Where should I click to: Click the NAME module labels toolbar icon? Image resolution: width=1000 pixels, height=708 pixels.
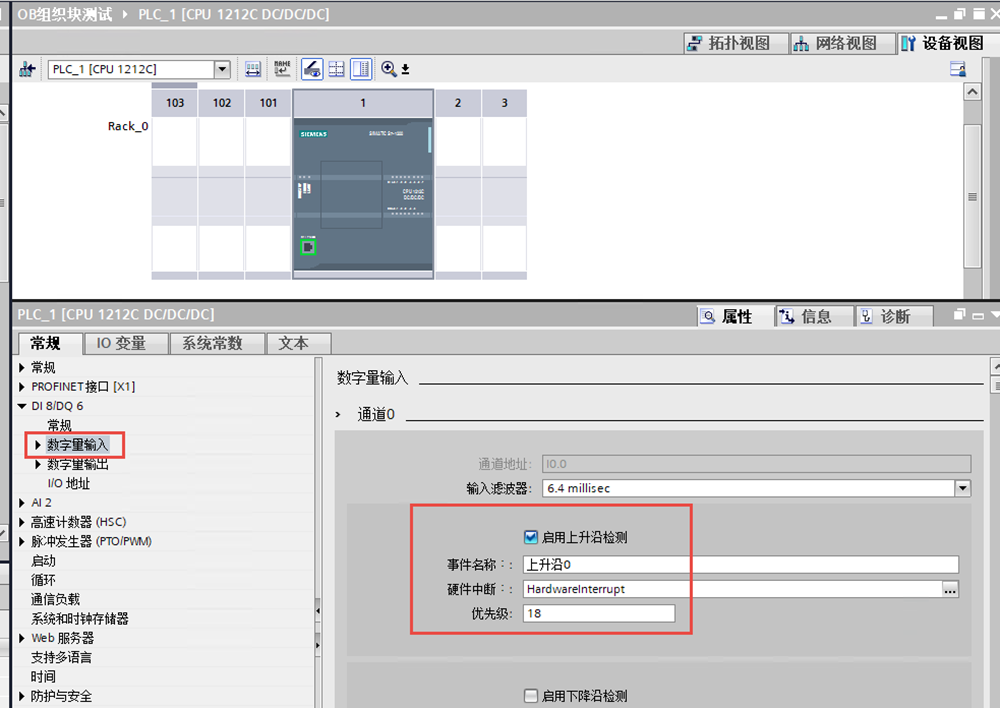[282, 69]
